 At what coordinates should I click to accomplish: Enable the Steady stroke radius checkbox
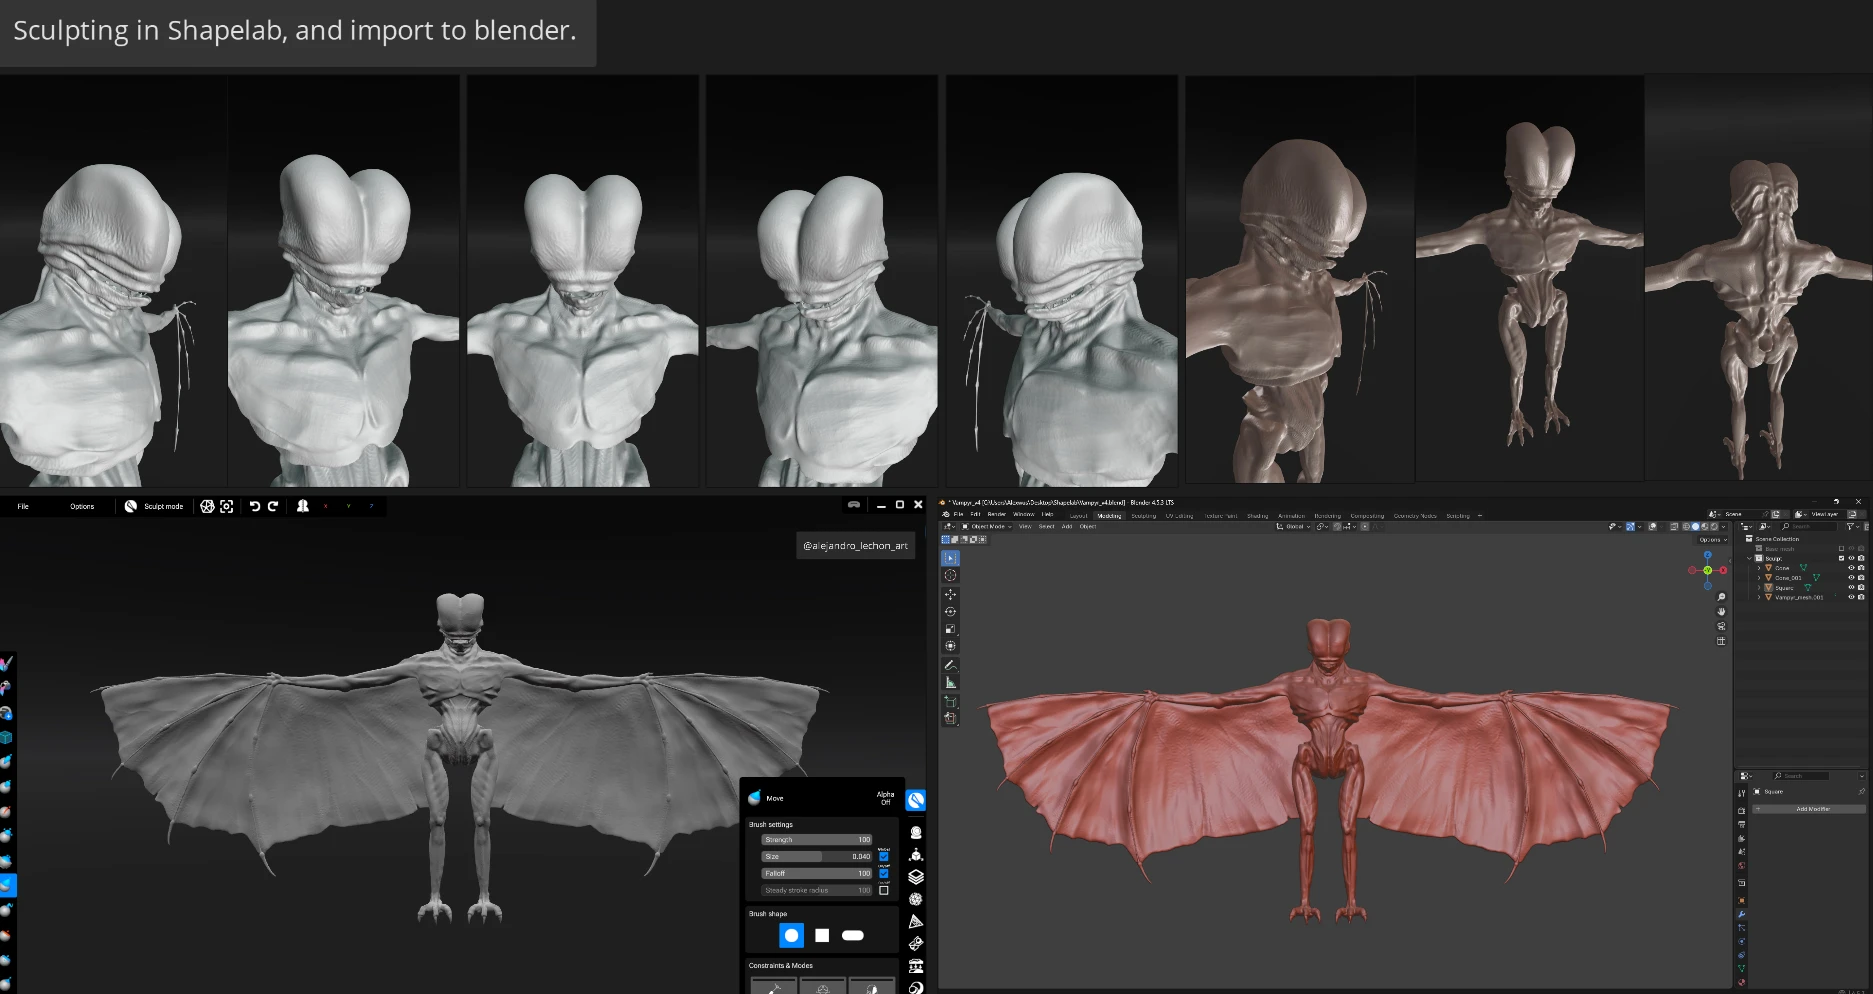pyautogui.click(x=884, y=890)
